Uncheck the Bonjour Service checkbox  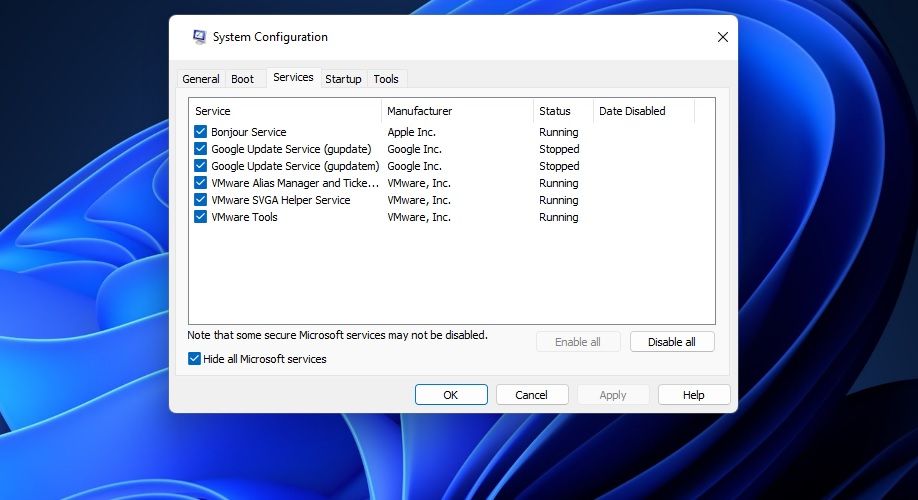pos(200,132)
